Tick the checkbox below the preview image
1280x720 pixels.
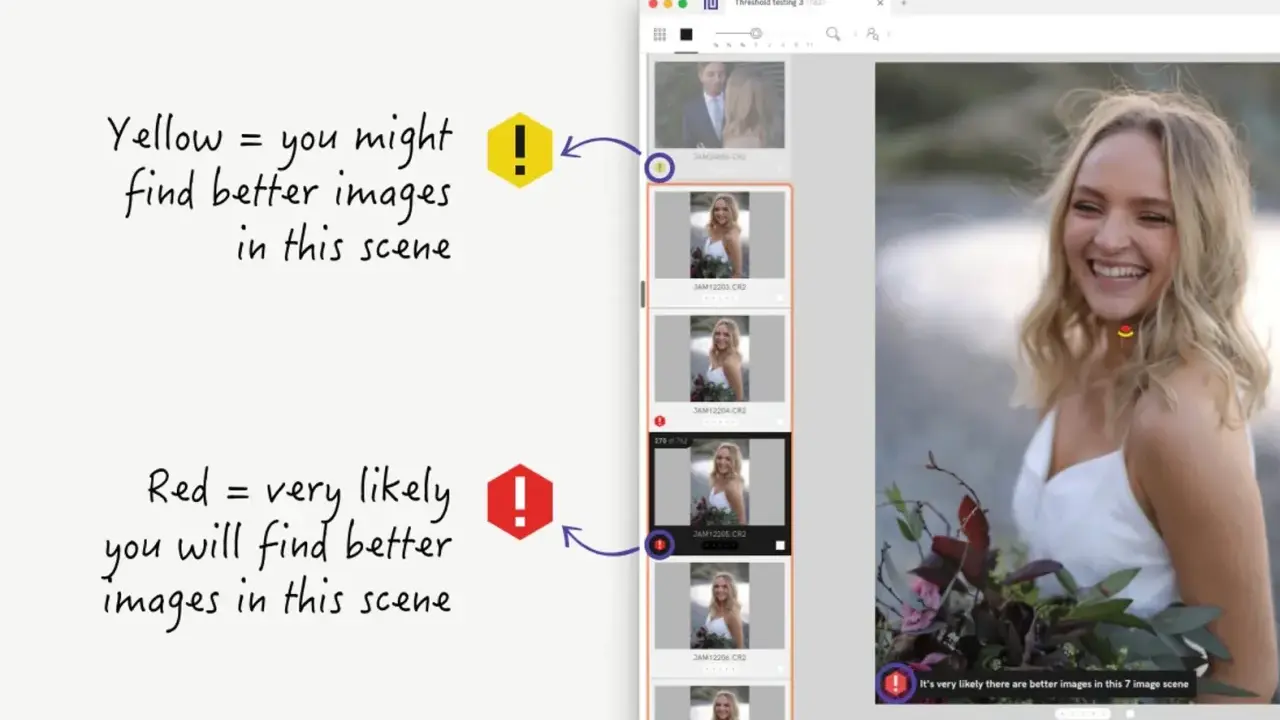[1131, 713]
